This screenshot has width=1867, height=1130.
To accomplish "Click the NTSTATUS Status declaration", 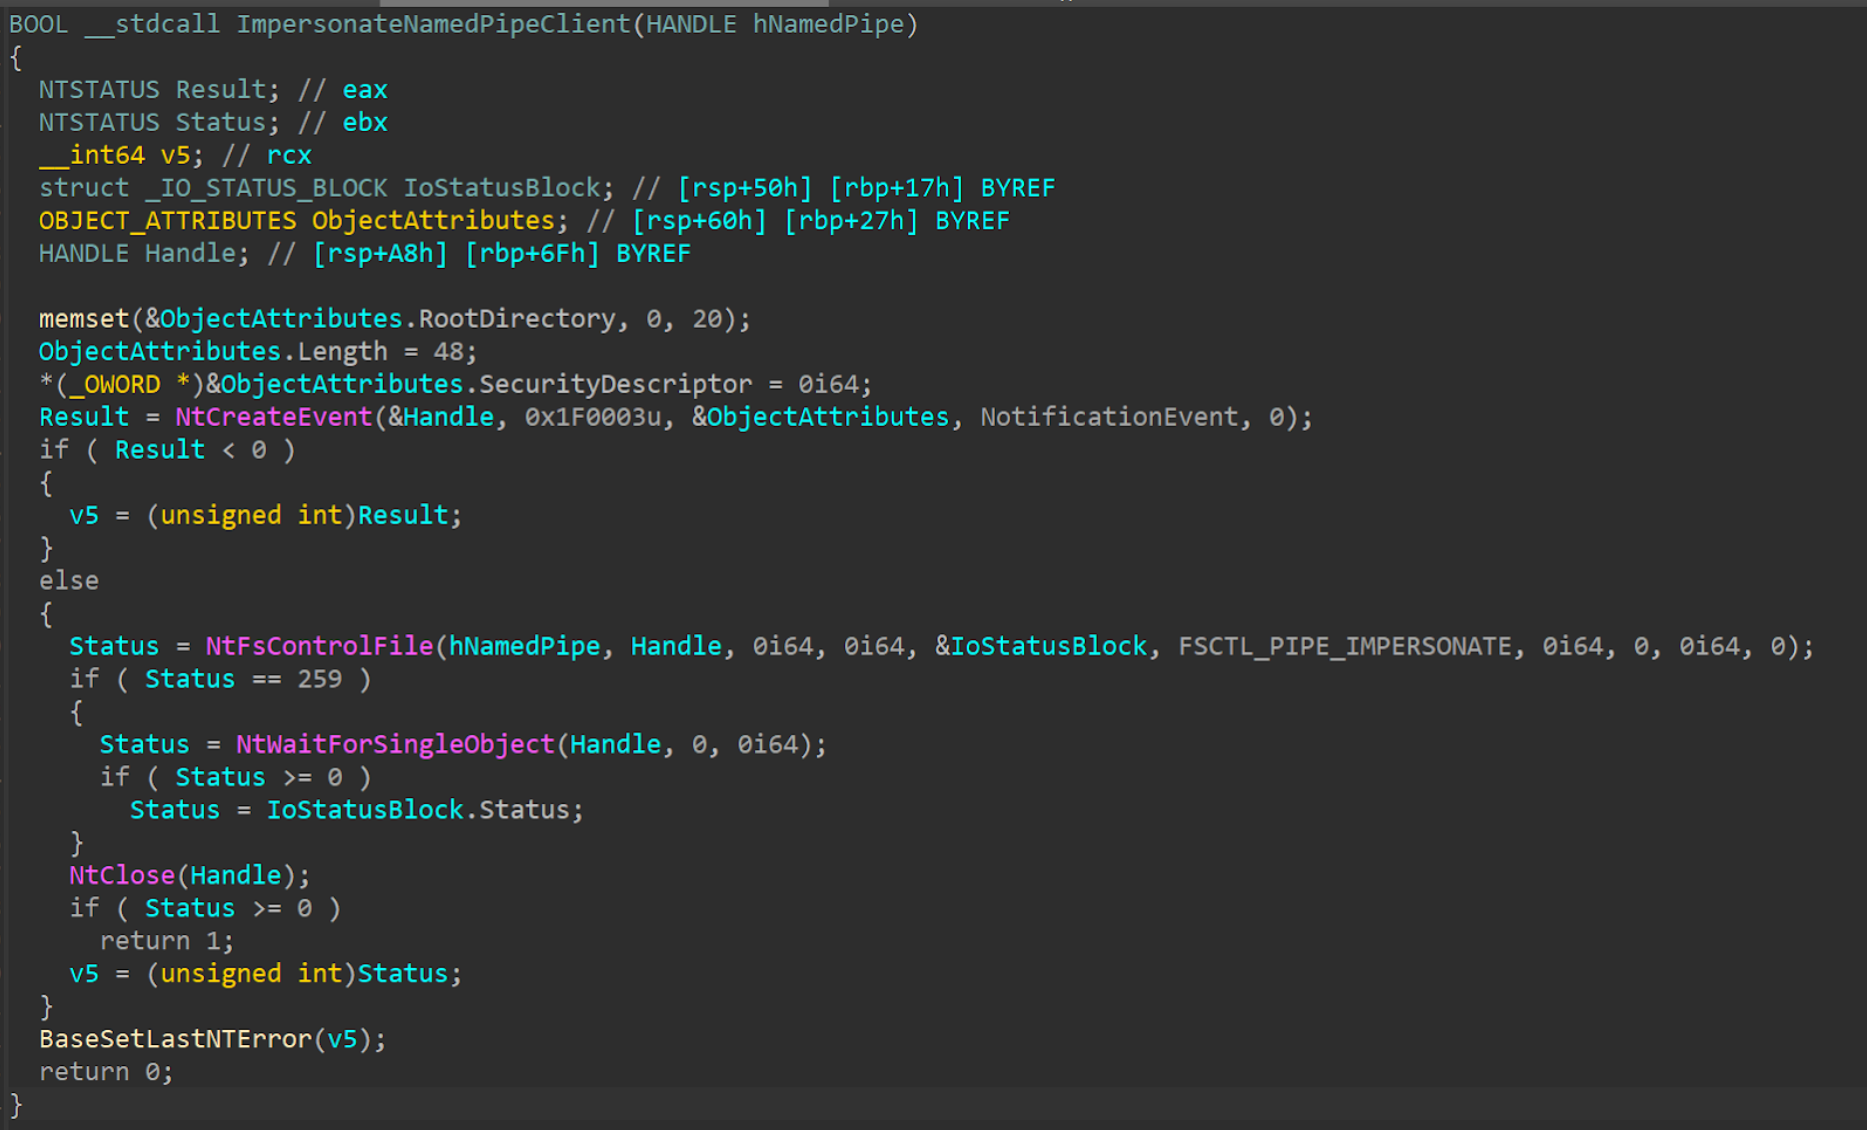I will [x=158, y=122].
